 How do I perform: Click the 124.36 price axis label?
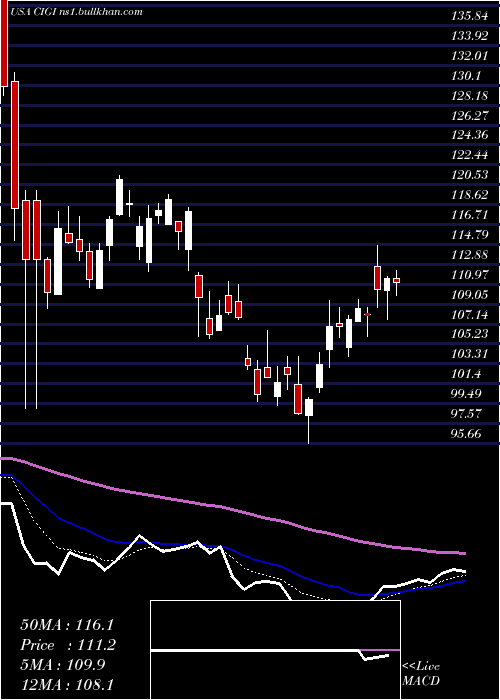[469, 135]
